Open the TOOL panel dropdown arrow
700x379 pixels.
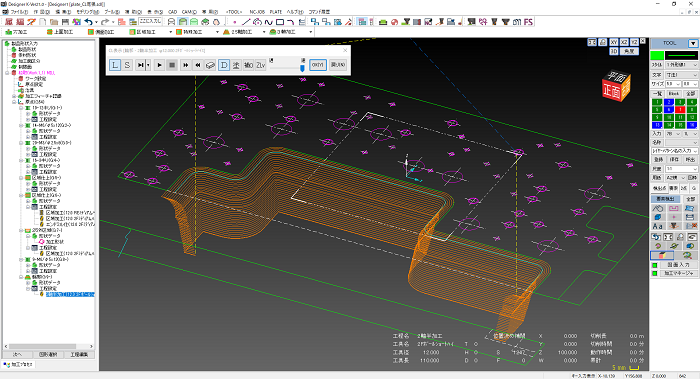(x=693, y=43)
